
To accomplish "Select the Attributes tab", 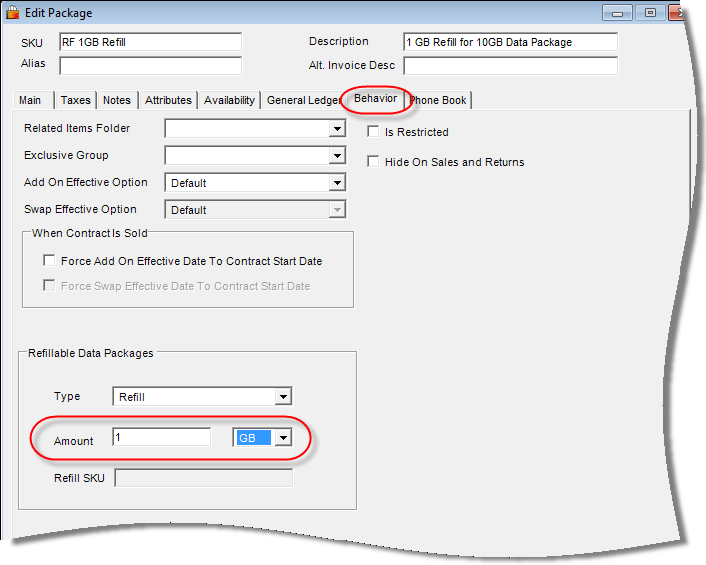I will (x=168, y=100).
